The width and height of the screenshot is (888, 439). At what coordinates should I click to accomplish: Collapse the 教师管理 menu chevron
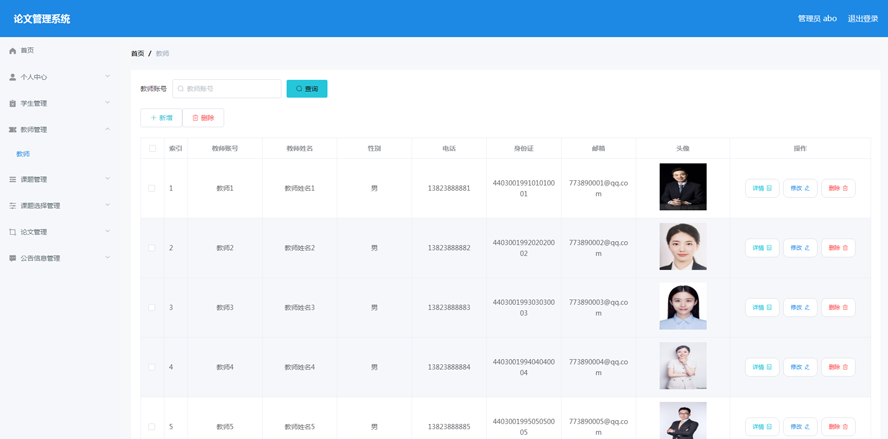point(108,130)
